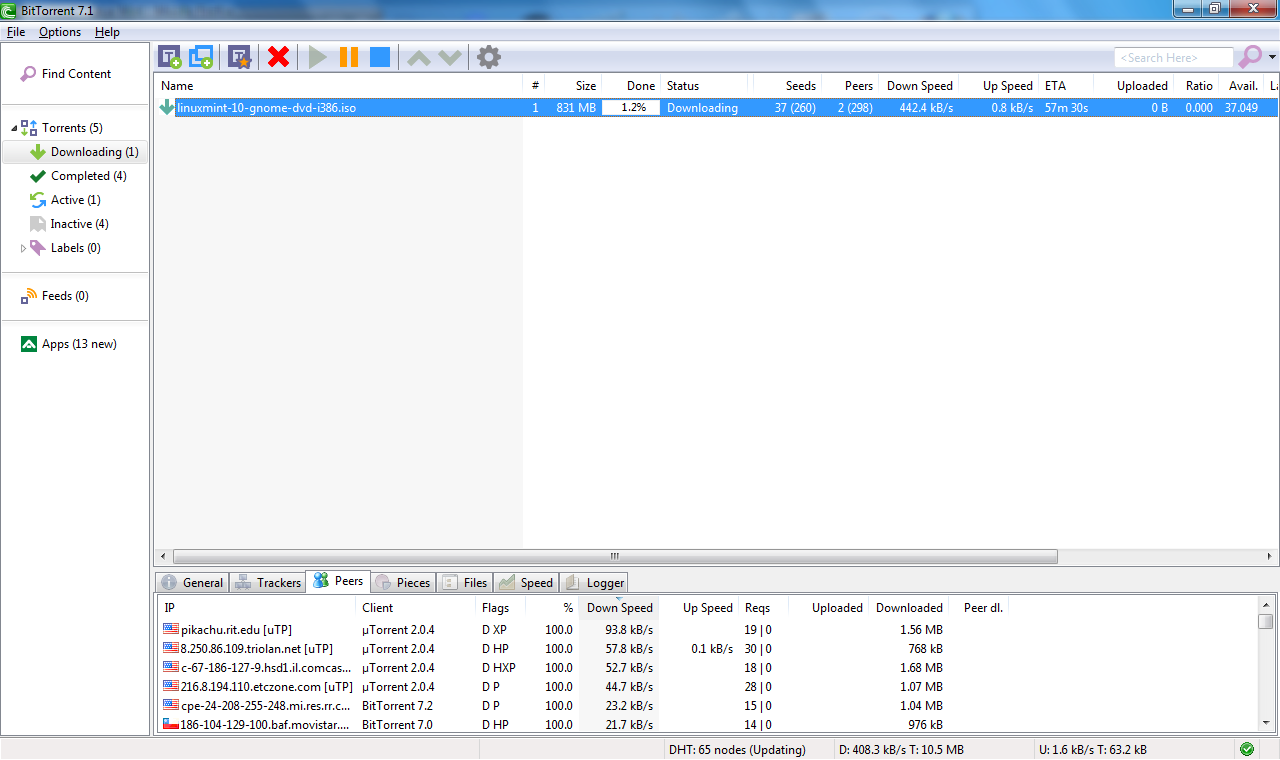
Task: Select the cpe-24-208-255-248 peer row
Action: 707,706
